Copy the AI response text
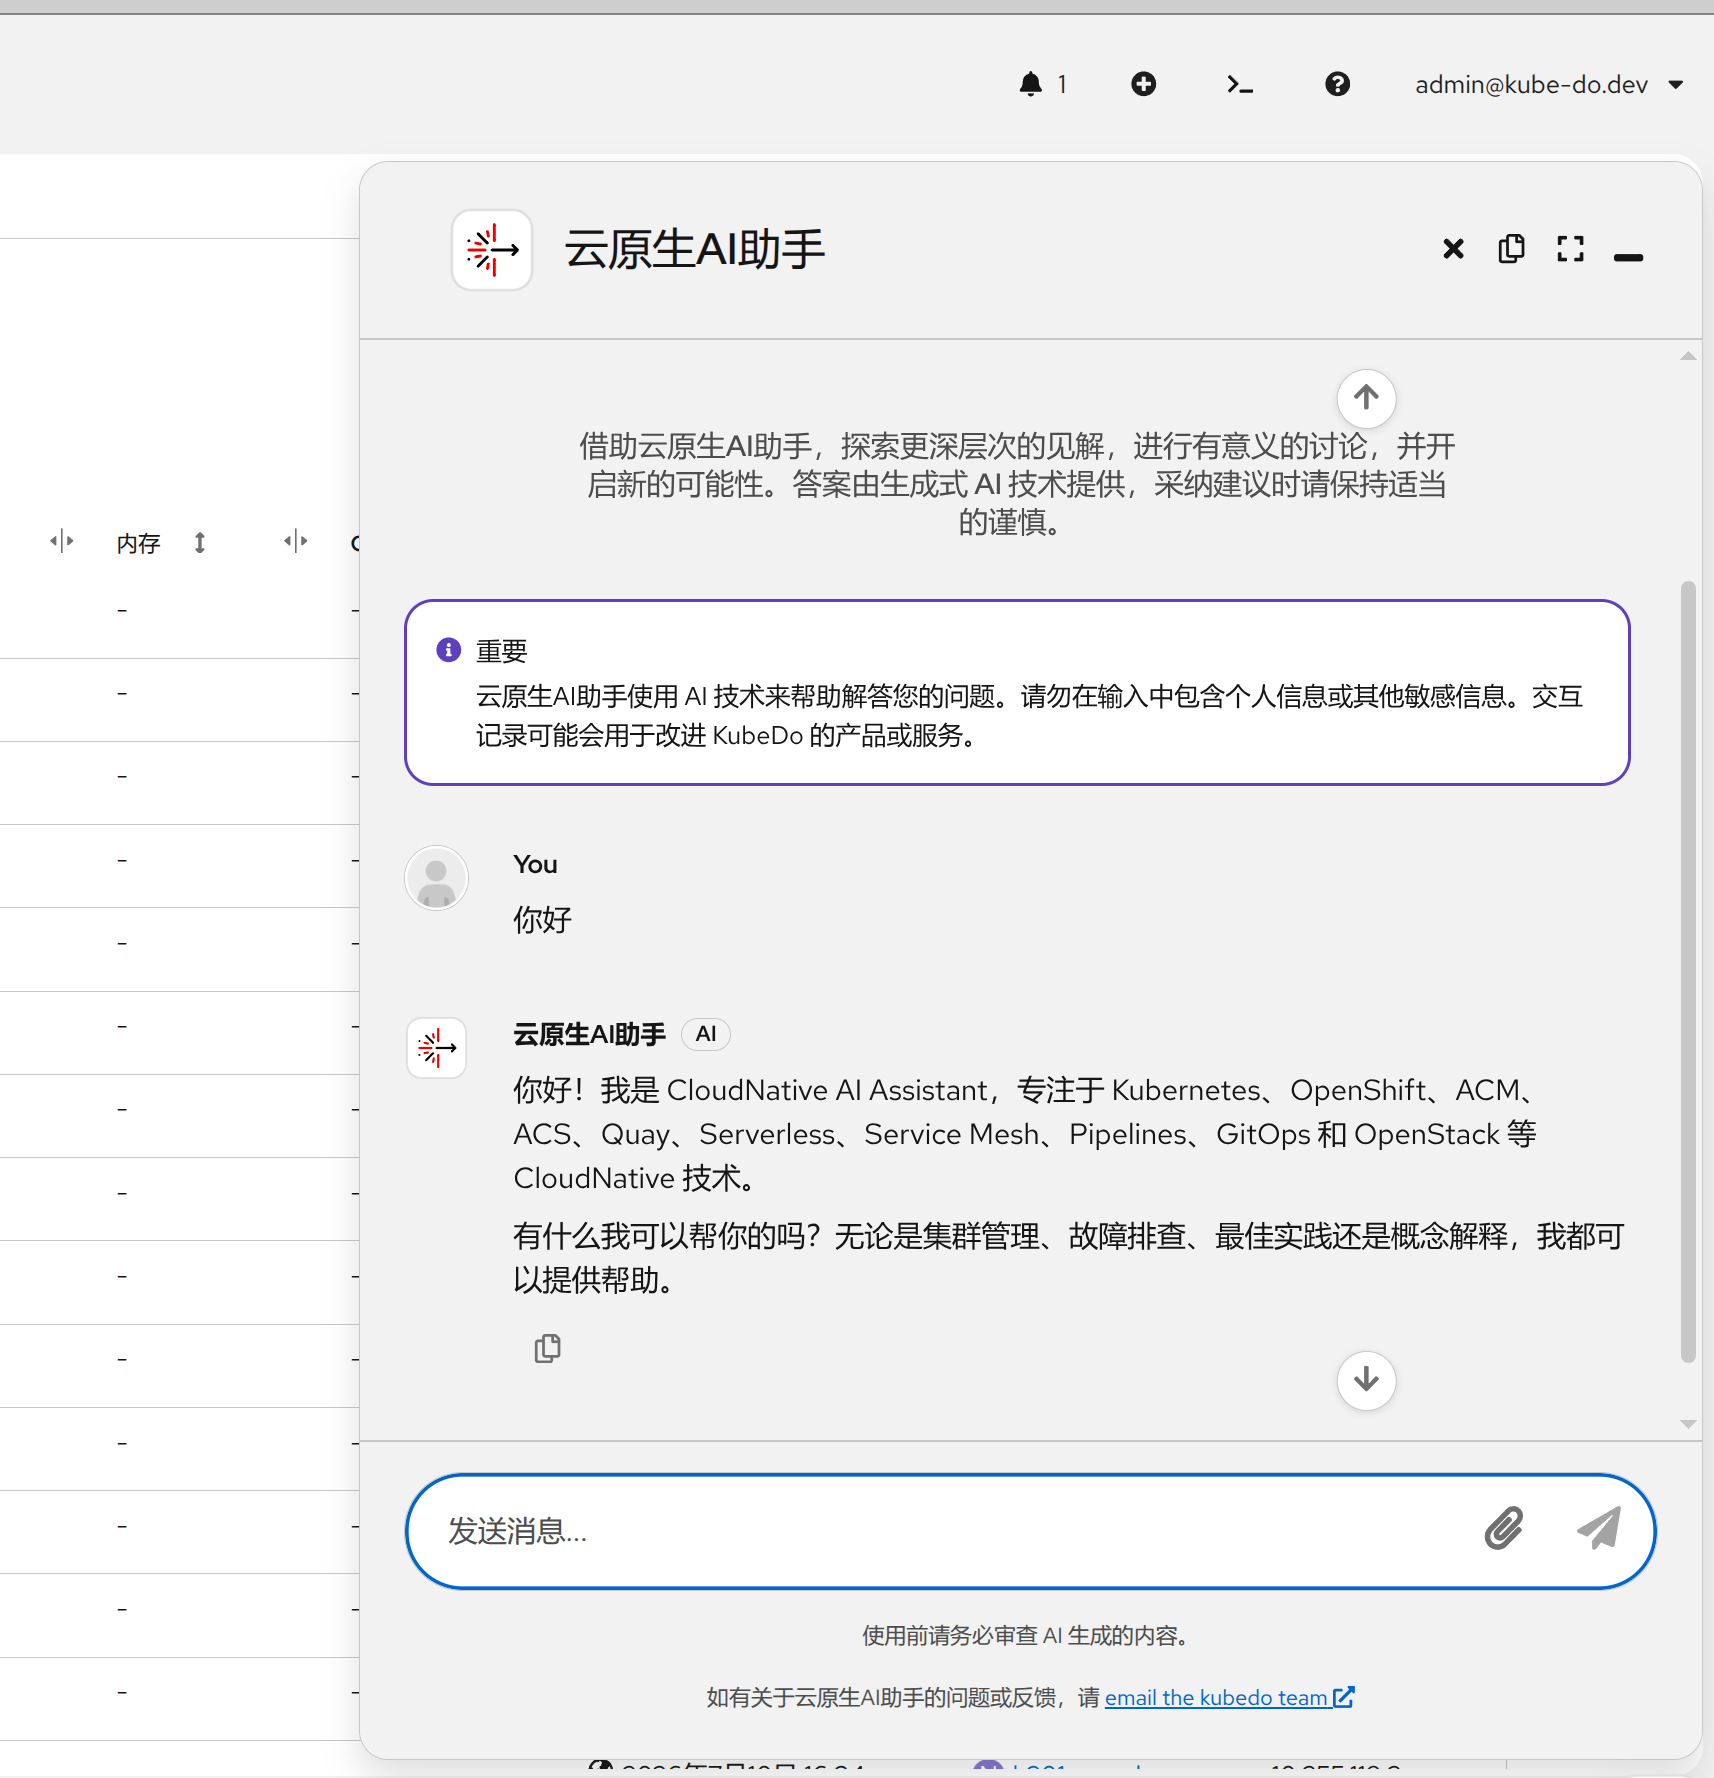This screenshot has width=1714, height=1778. [x=548, y=1348]
